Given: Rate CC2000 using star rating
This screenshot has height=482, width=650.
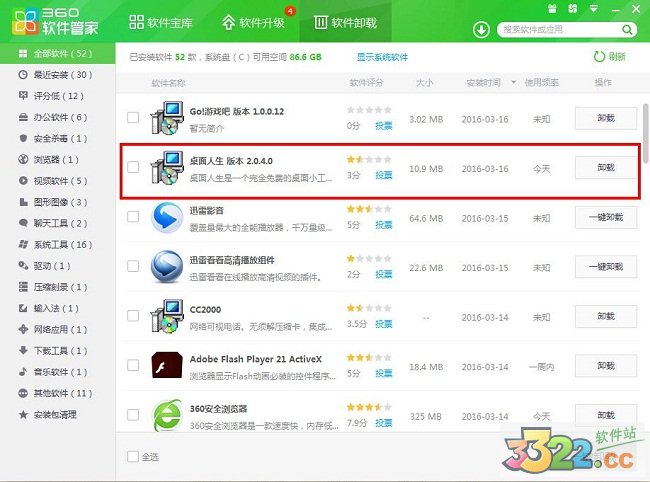Looking at the screenshot, I should tap(369, 308).
